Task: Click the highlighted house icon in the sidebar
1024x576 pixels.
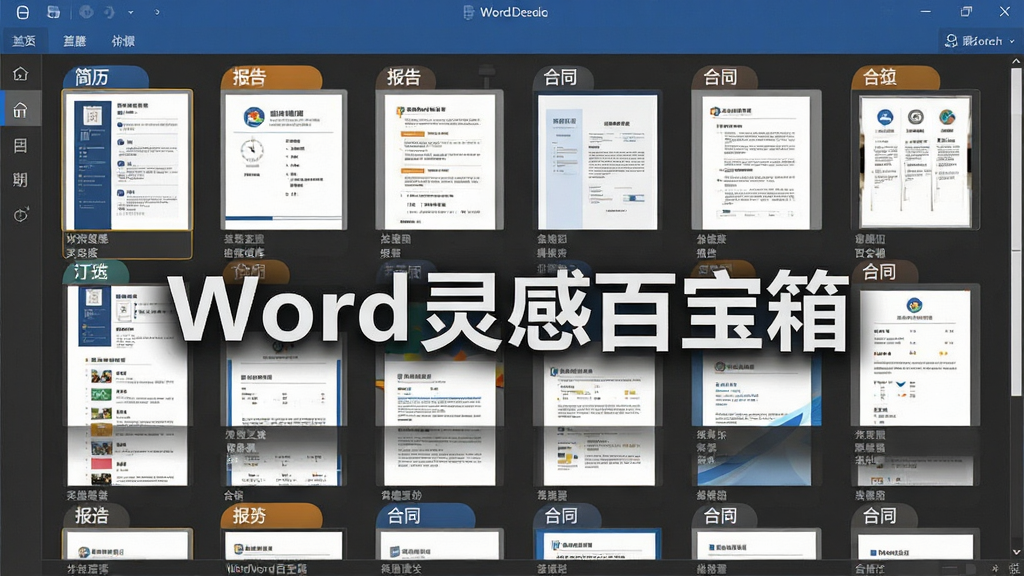Action: coord(20,110)
